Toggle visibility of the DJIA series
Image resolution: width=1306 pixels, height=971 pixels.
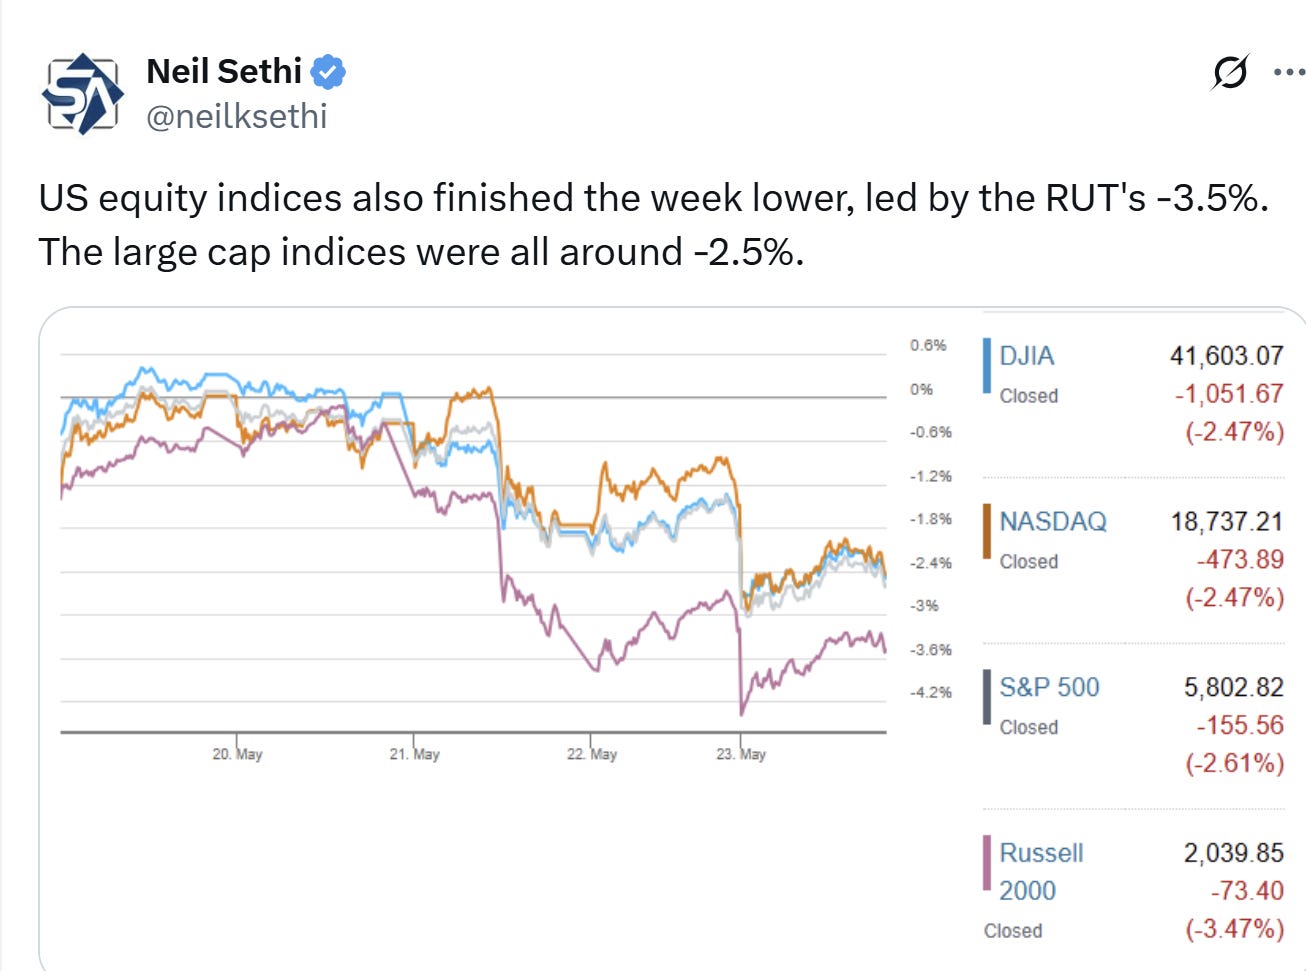(x=1026, y=355)
